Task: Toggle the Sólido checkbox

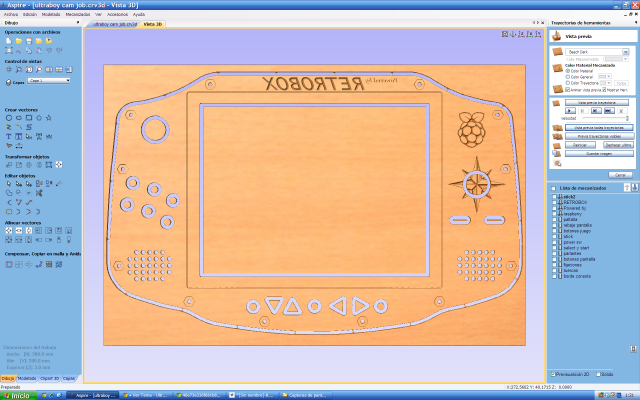Action: (x=598, y=374)
